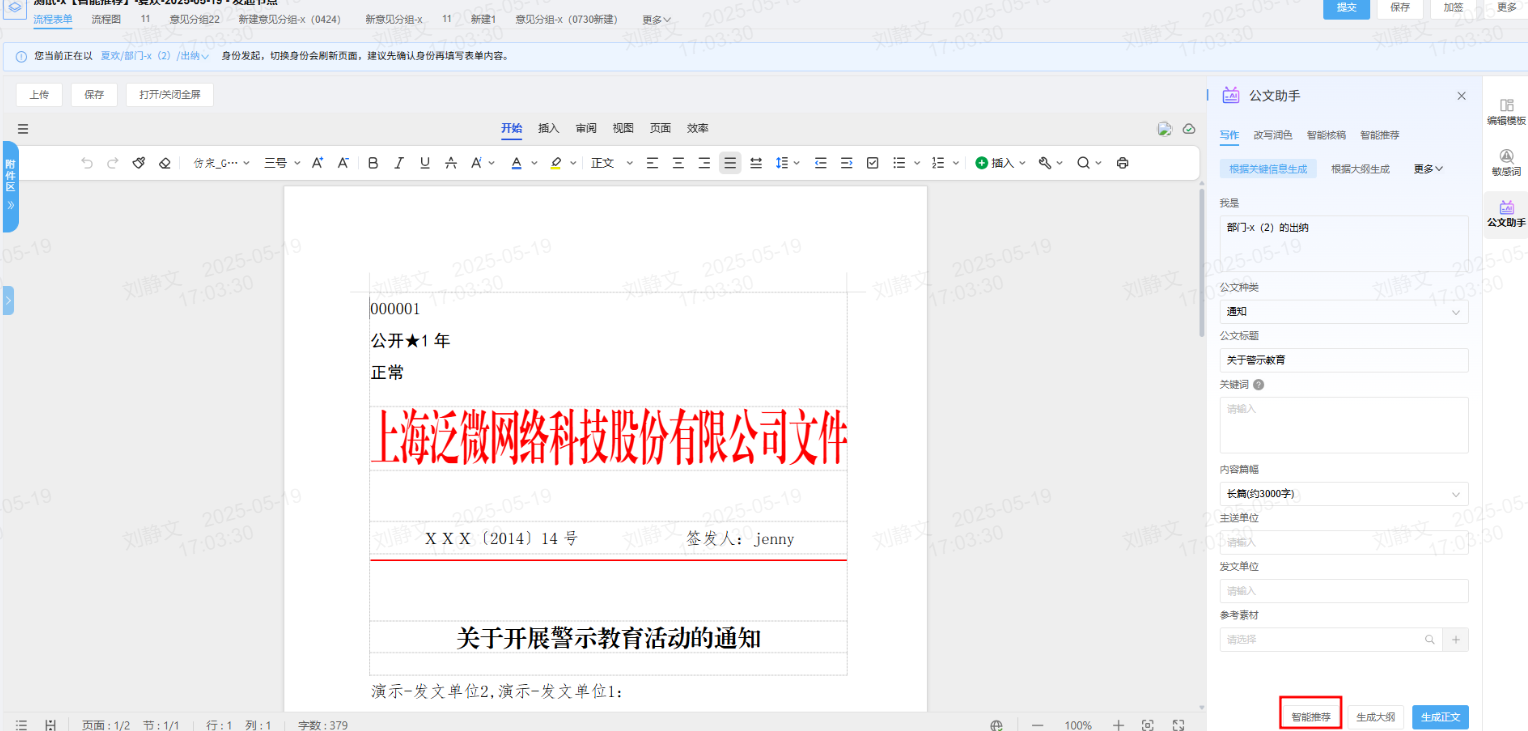Toggle bold formatting
Viewport: 1528px width, 731px height.
(373, 163)
